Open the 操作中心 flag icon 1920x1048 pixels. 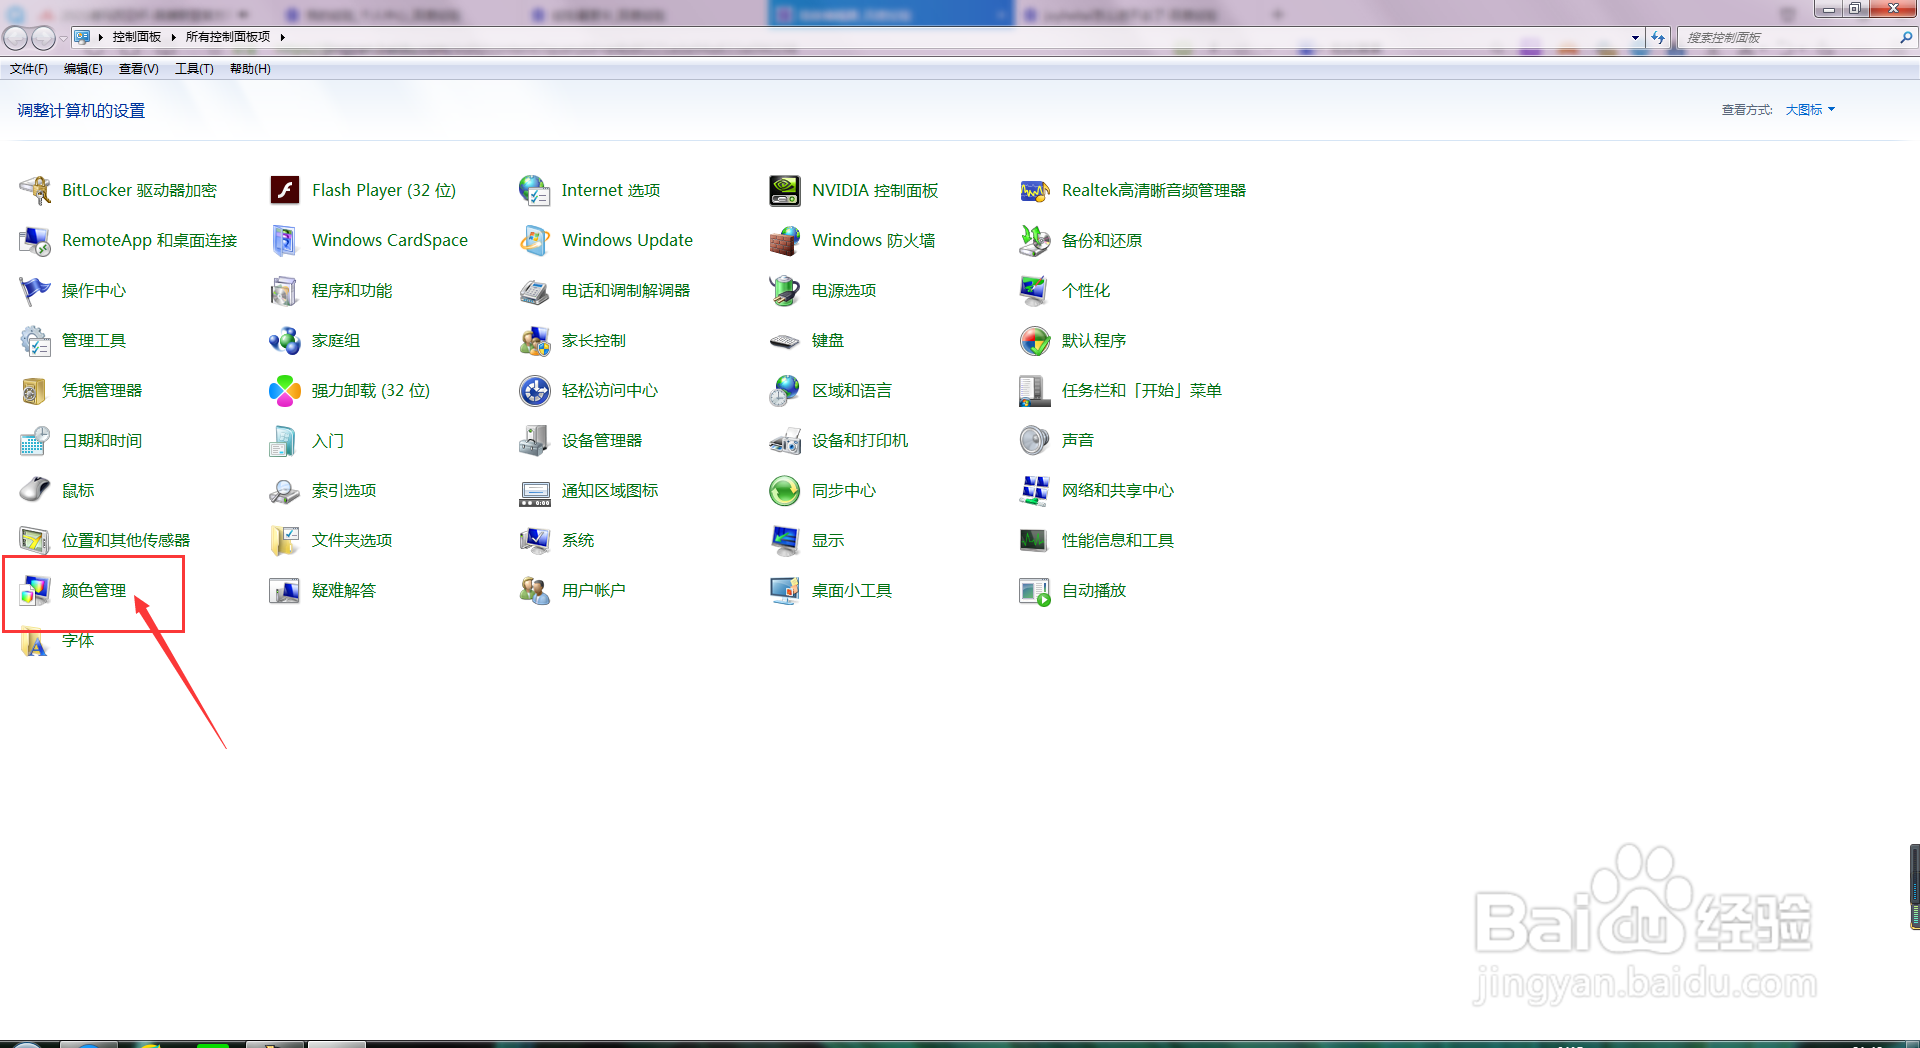[35, 290]
